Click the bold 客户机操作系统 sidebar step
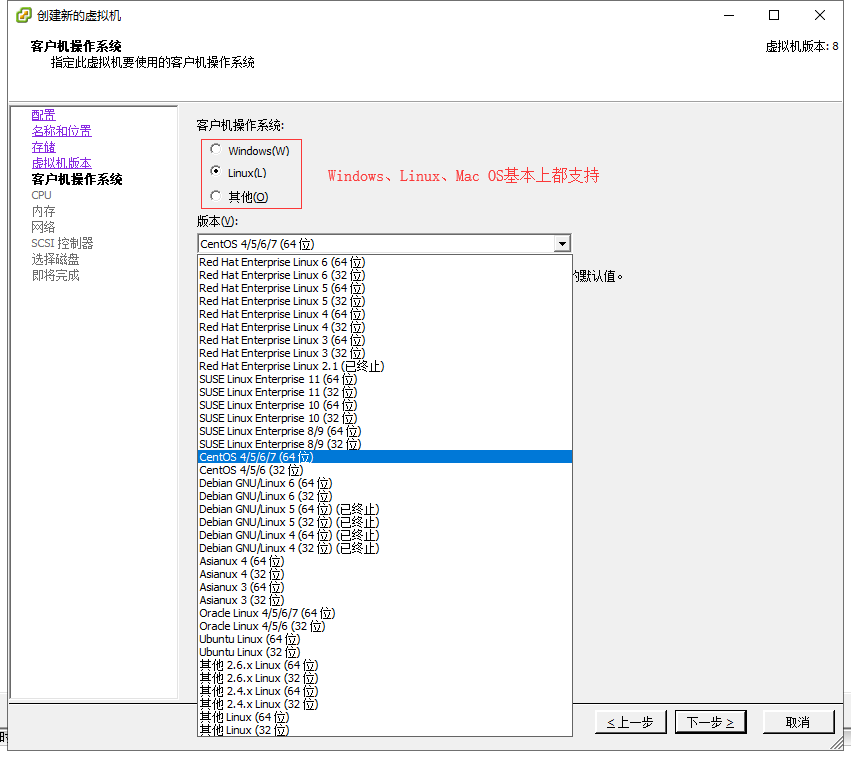This screenshot has height=758, width=851. (x=77, y=179)
